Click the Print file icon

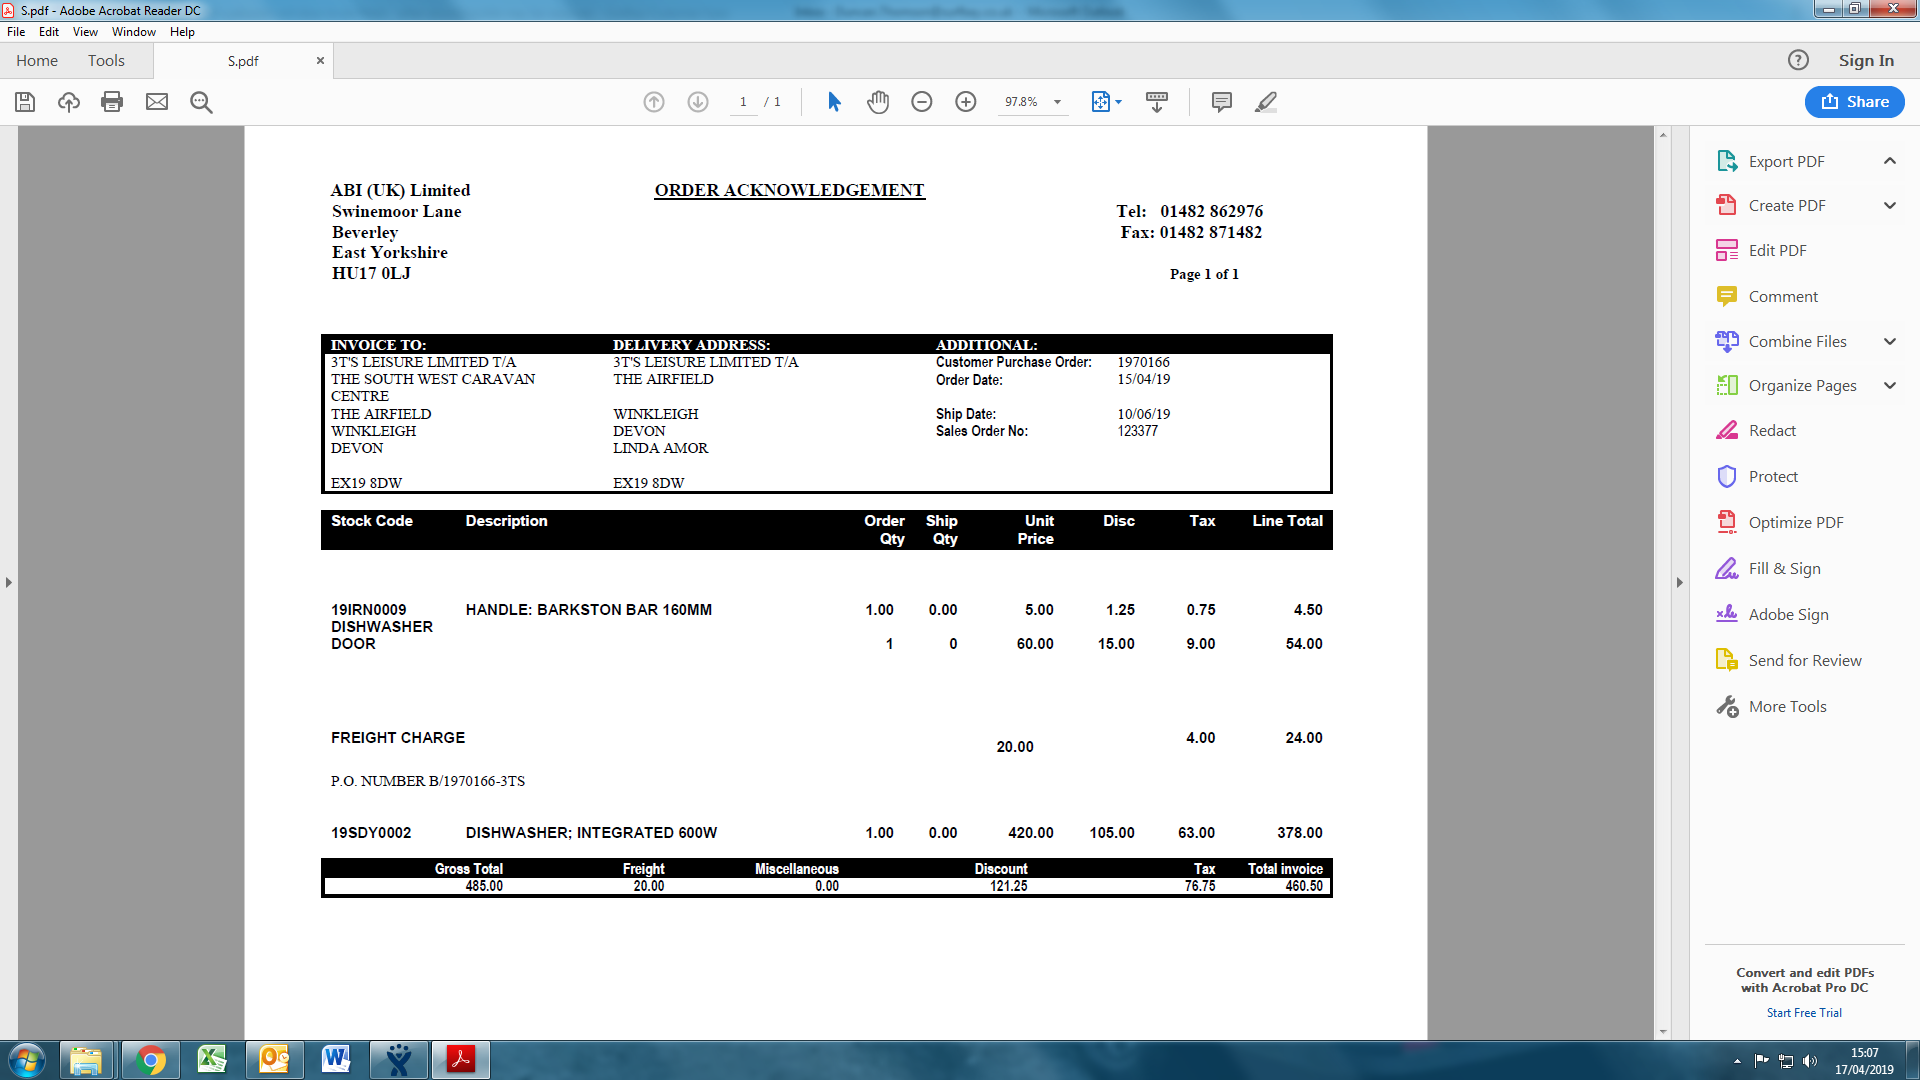click(112, 102)
